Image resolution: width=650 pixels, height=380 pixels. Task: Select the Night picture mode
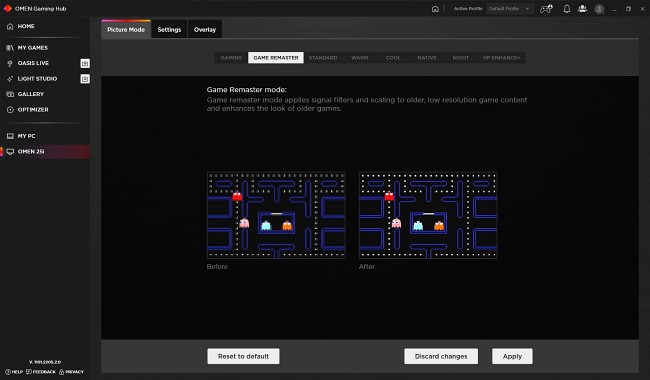click(x=461, y=58)
